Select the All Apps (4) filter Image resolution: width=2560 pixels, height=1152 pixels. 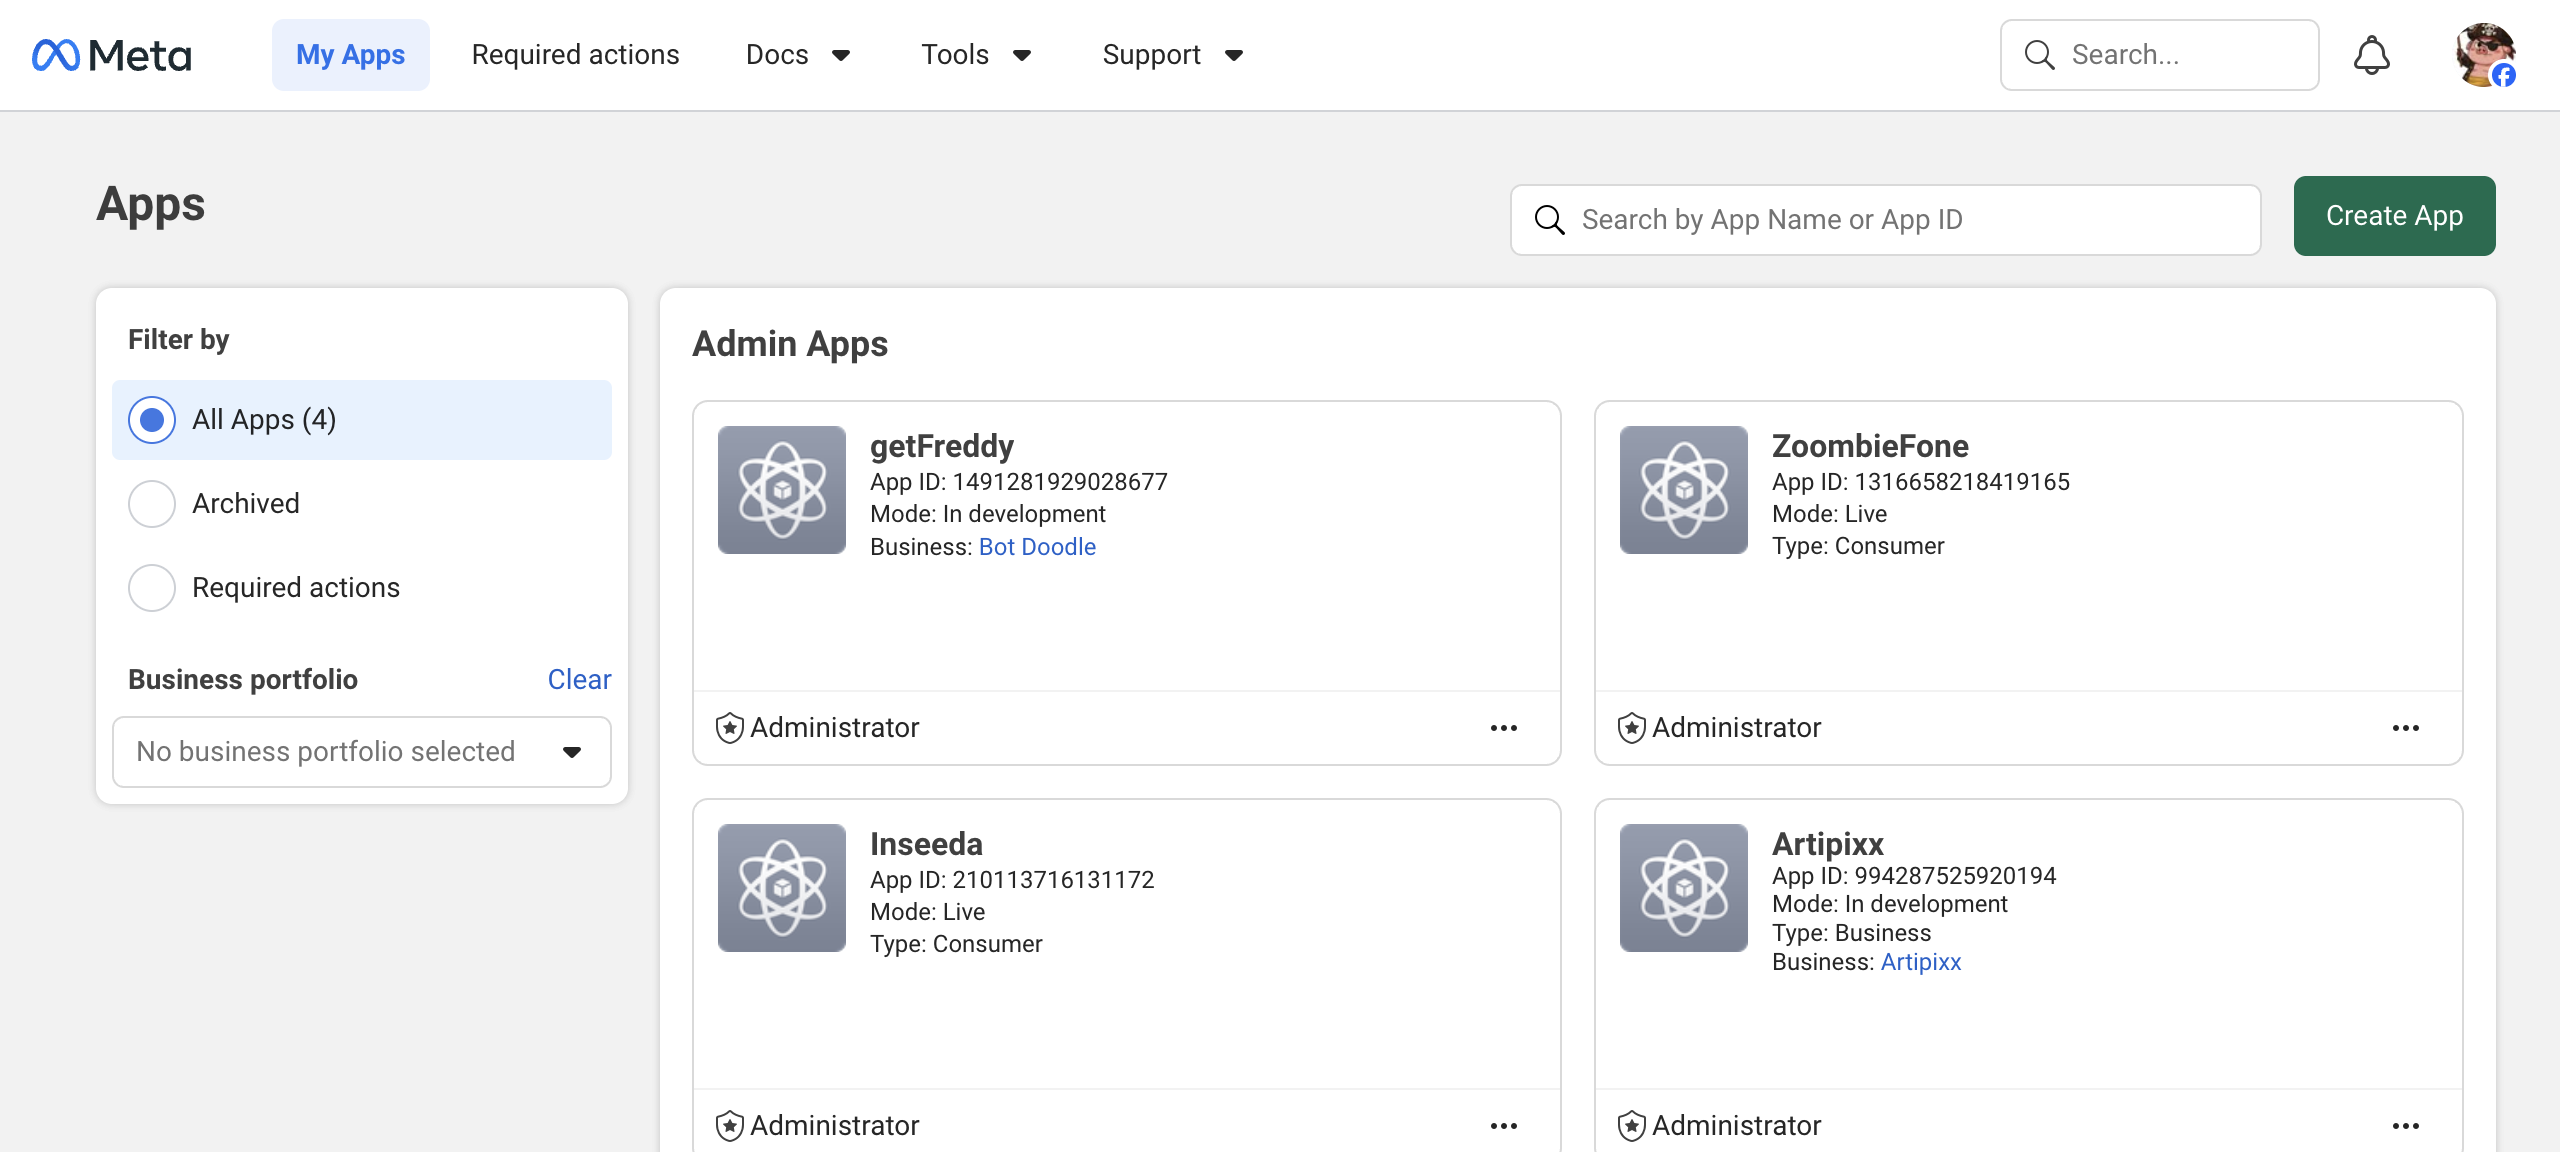click(x=152, y=420)
